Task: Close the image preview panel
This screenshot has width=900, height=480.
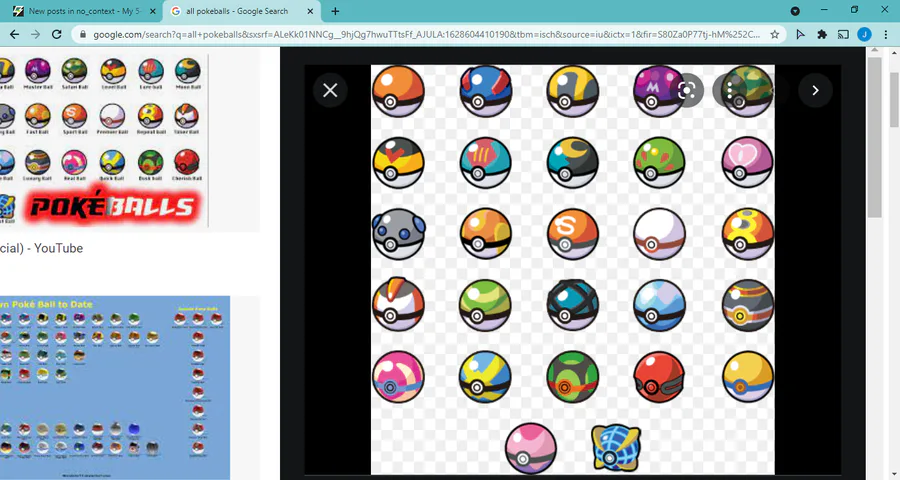Action: click(330, 90)
